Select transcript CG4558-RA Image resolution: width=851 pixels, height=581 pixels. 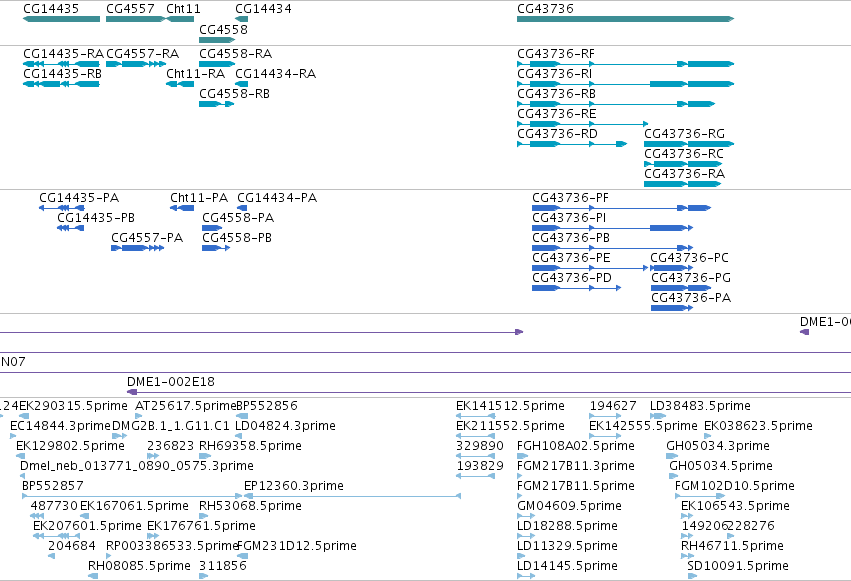(x=217, y=64)
